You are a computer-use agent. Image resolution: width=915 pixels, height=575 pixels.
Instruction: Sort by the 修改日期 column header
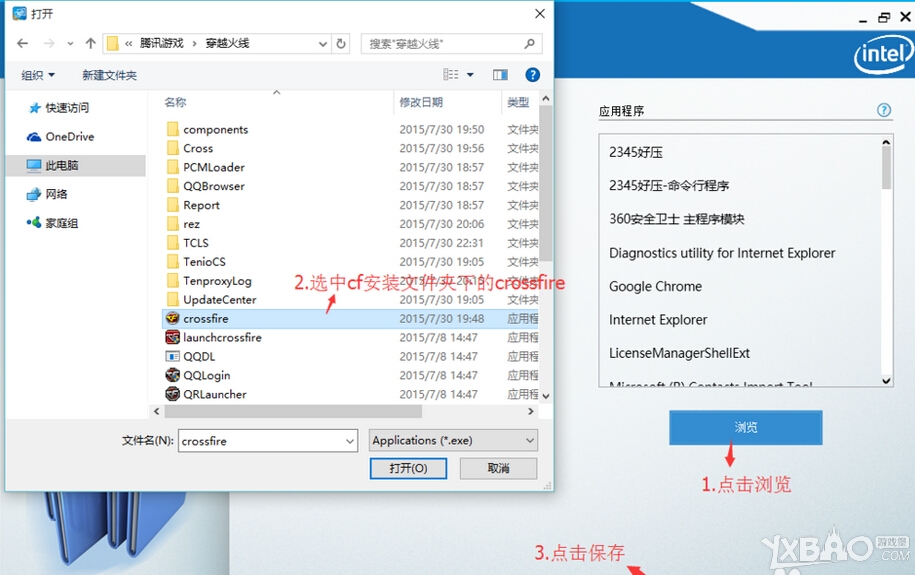click(x=421, y=102)
